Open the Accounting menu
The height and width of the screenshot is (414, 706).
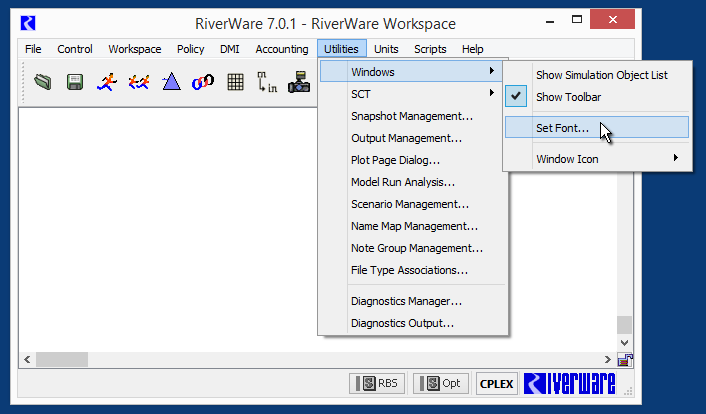coord(282,49)
